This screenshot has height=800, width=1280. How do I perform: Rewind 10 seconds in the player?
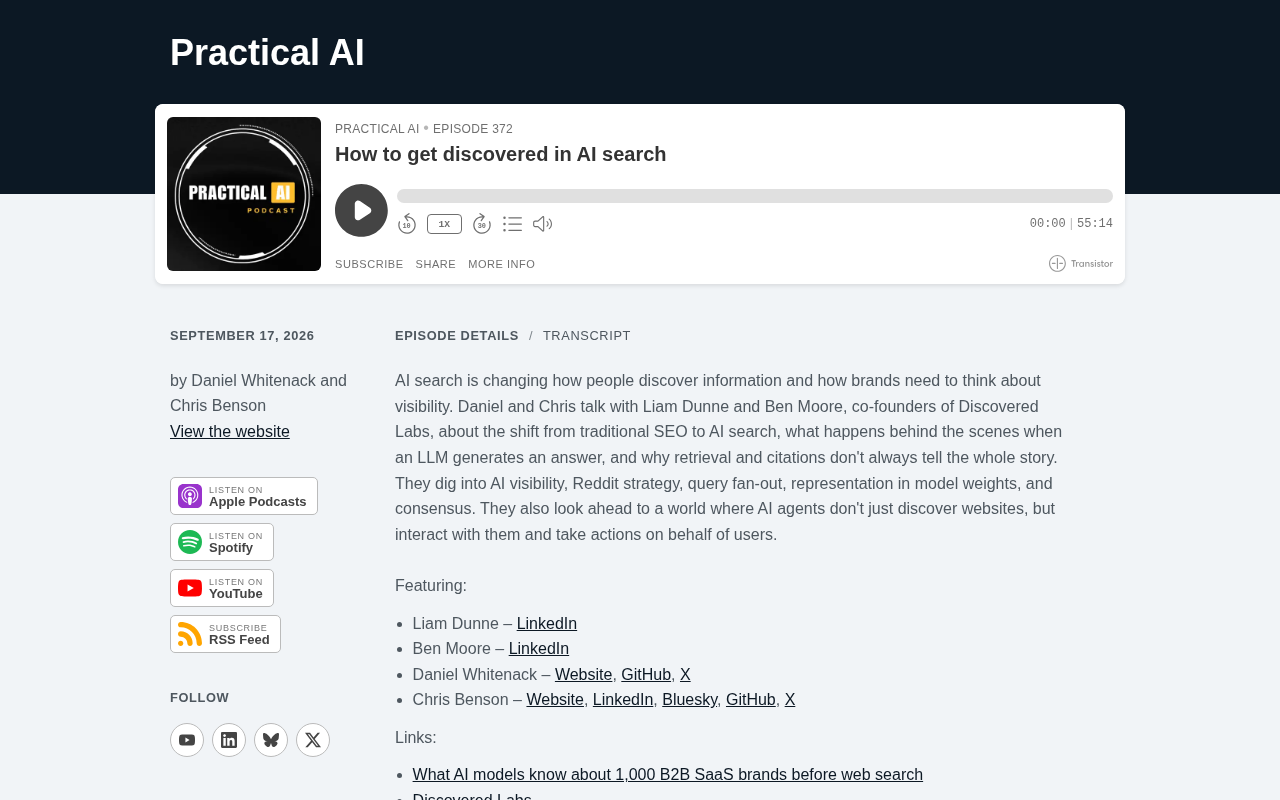[x=407, y=224]
